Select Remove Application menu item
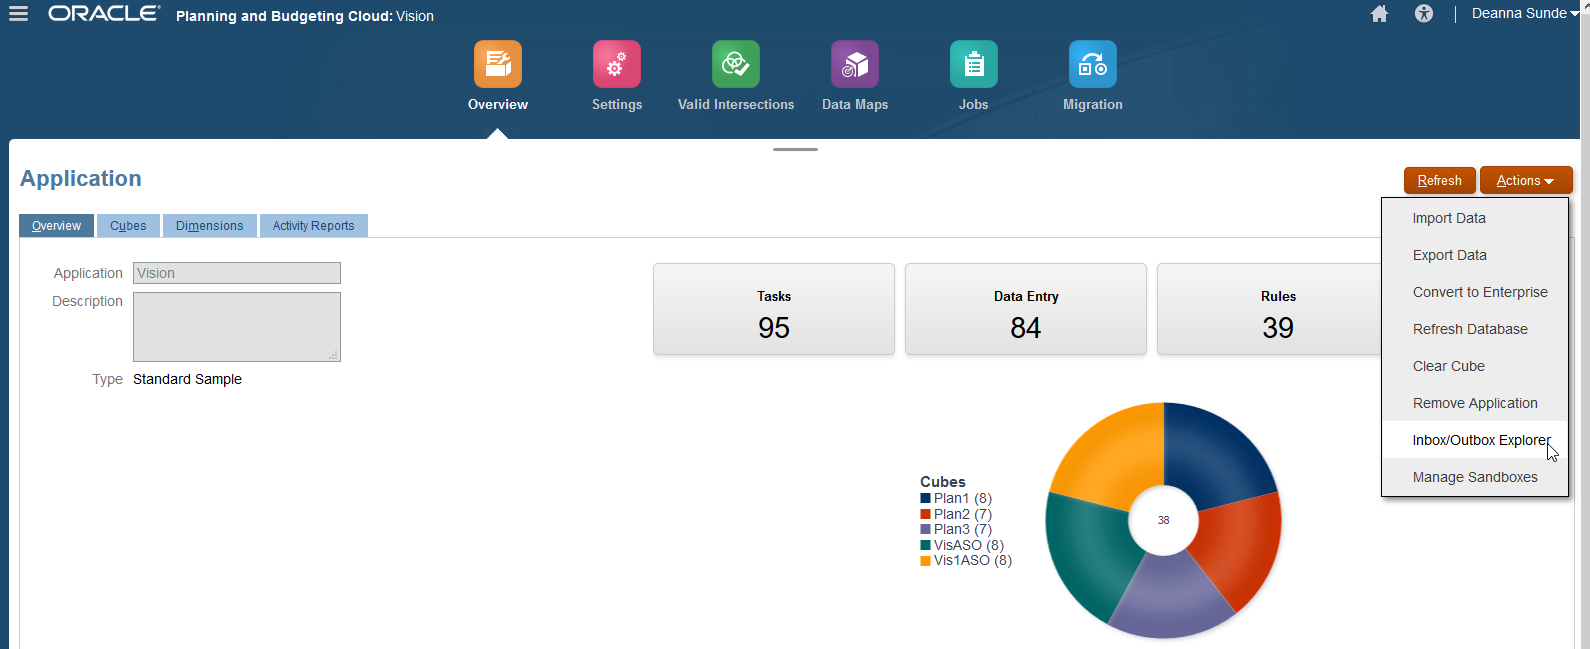1590x649 pixels. point(1475,403)
